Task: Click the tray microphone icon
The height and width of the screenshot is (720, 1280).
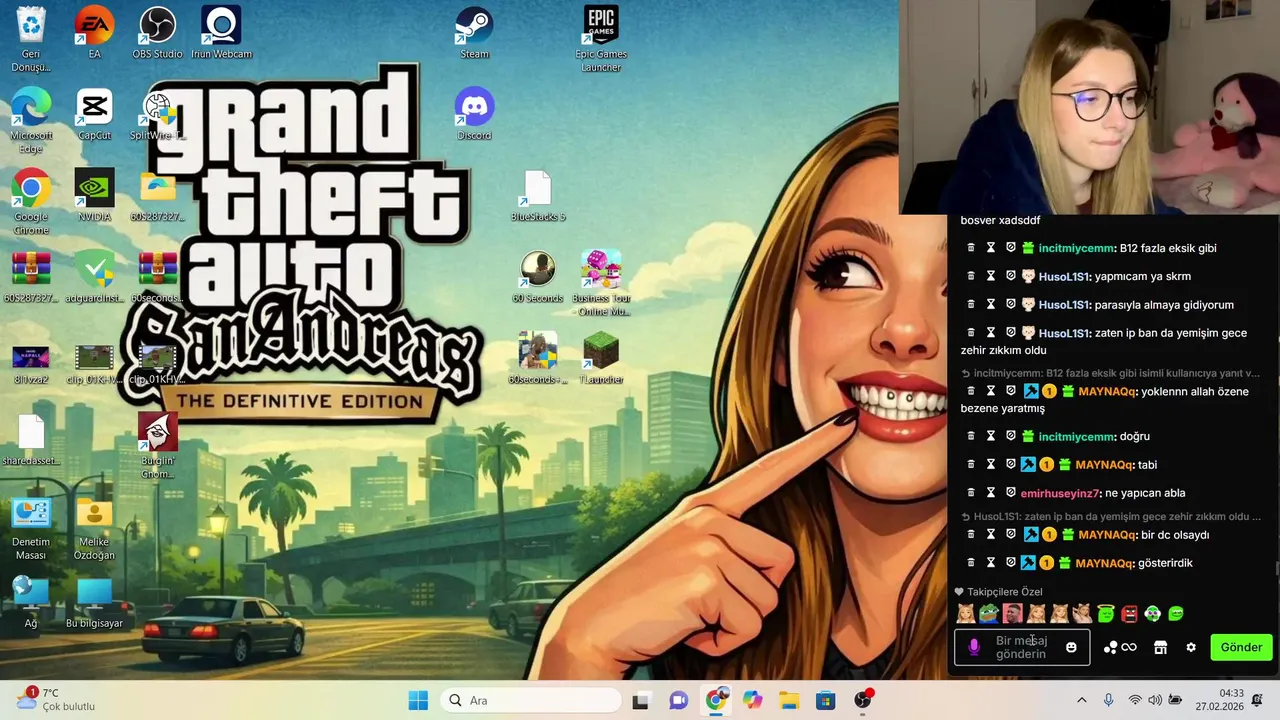Action: tap(1108, 701)
